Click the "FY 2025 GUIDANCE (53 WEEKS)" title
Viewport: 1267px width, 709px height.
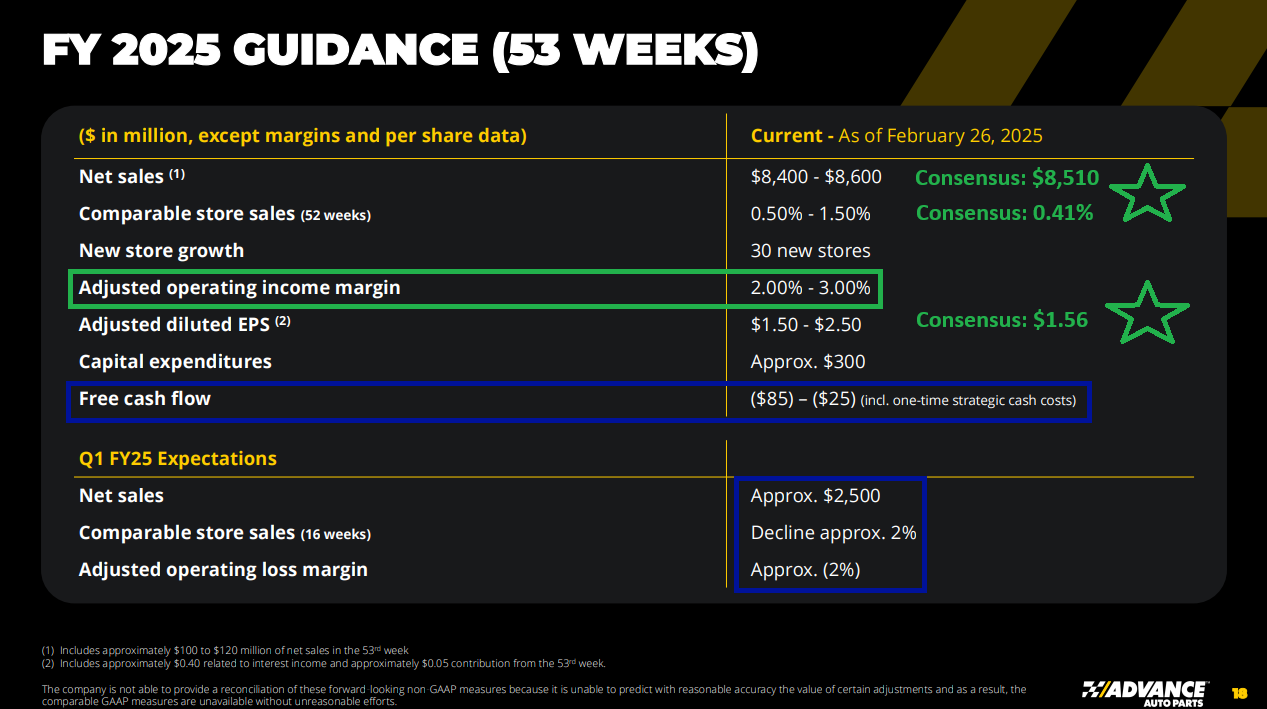tap(400, 51)
